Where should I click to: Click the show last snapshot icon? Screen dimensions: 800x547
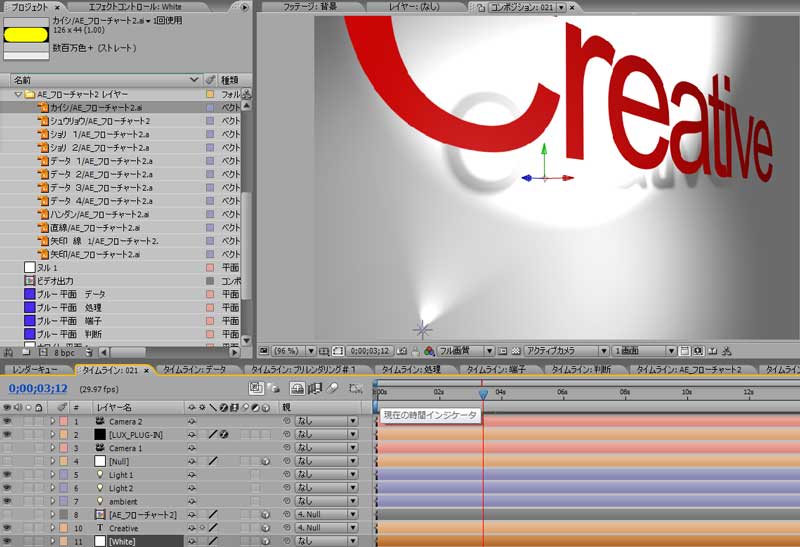[x=415, y=351]
